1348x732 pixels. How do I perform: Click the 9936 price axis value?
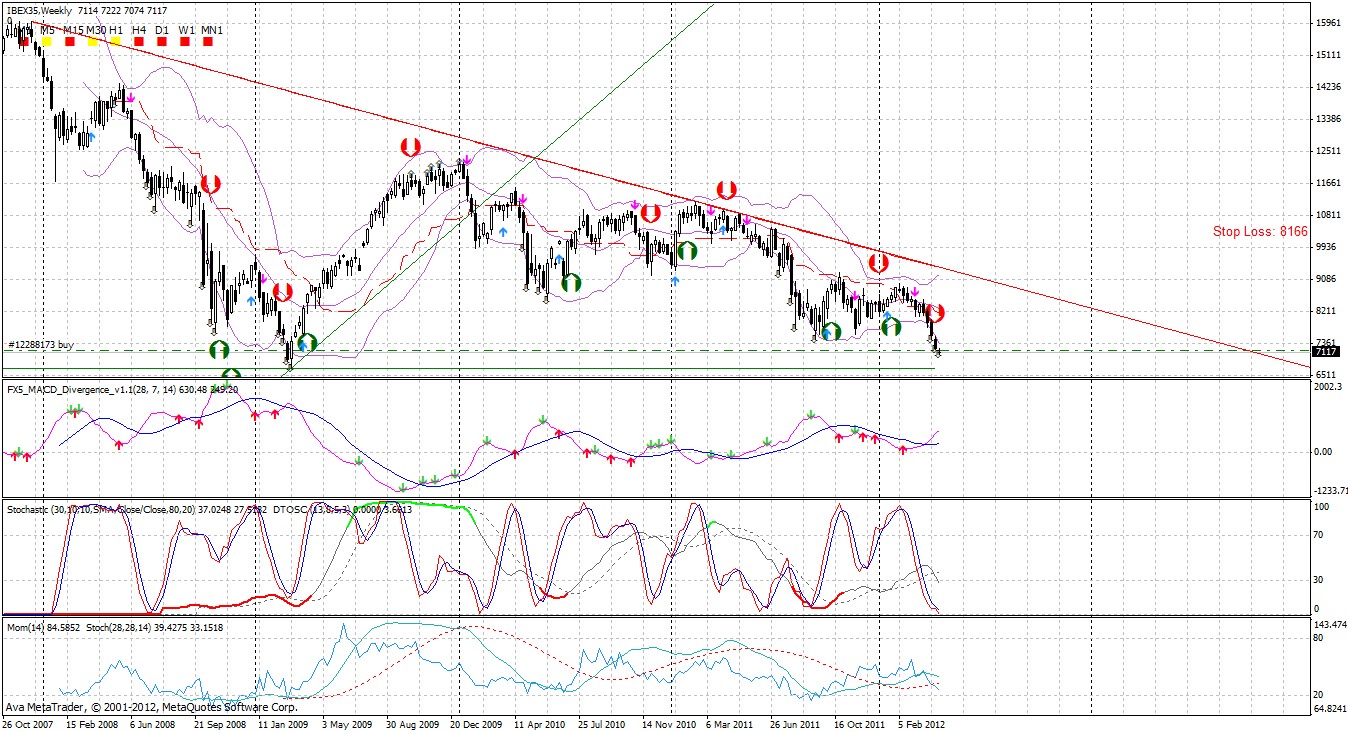[1327, 246]
